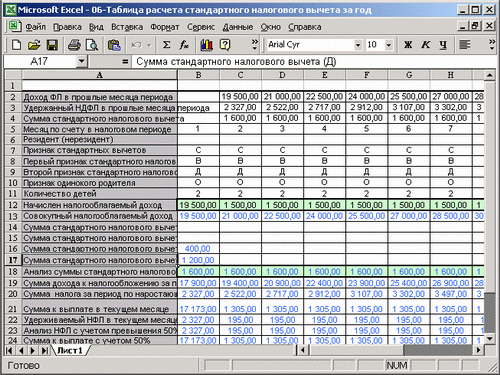This screenshot has height=375, width=500.
Task: Toggle italic formatting (К)
Action: 425,45
